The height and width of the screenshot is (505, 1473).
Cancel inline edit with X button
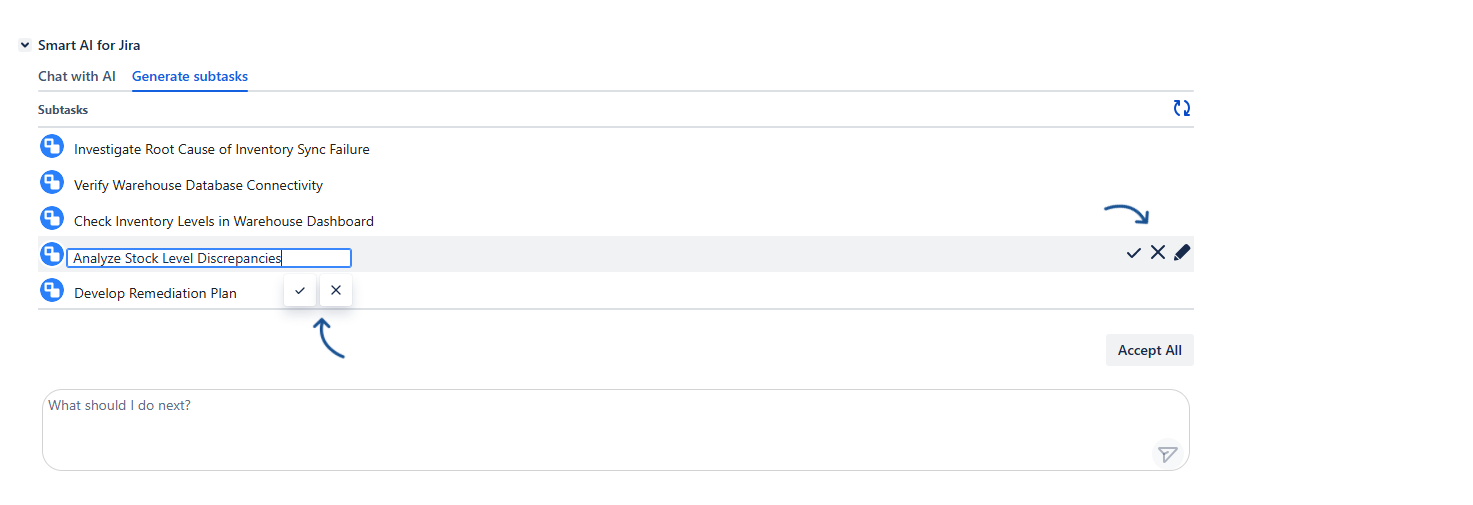tap(336, 291)
